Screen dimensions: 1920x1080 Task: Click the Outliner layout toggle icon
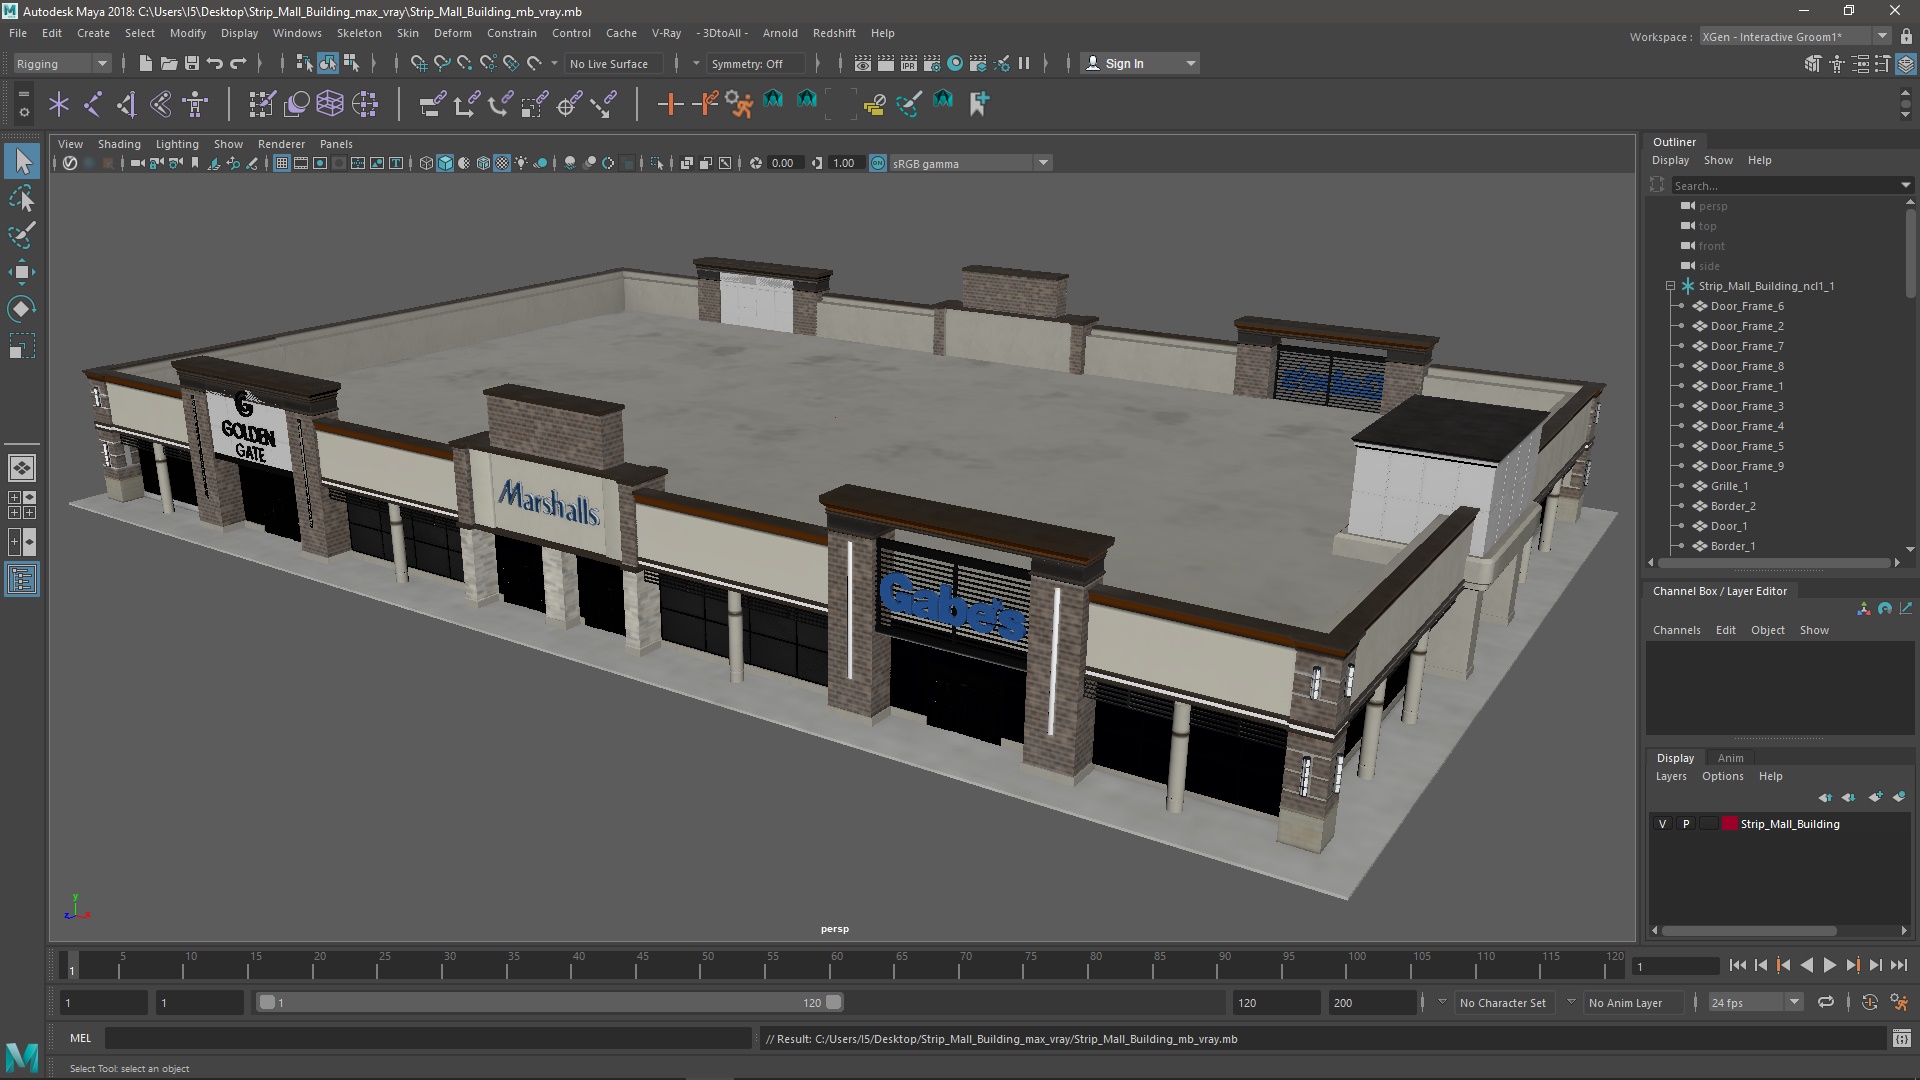point(22,579)
